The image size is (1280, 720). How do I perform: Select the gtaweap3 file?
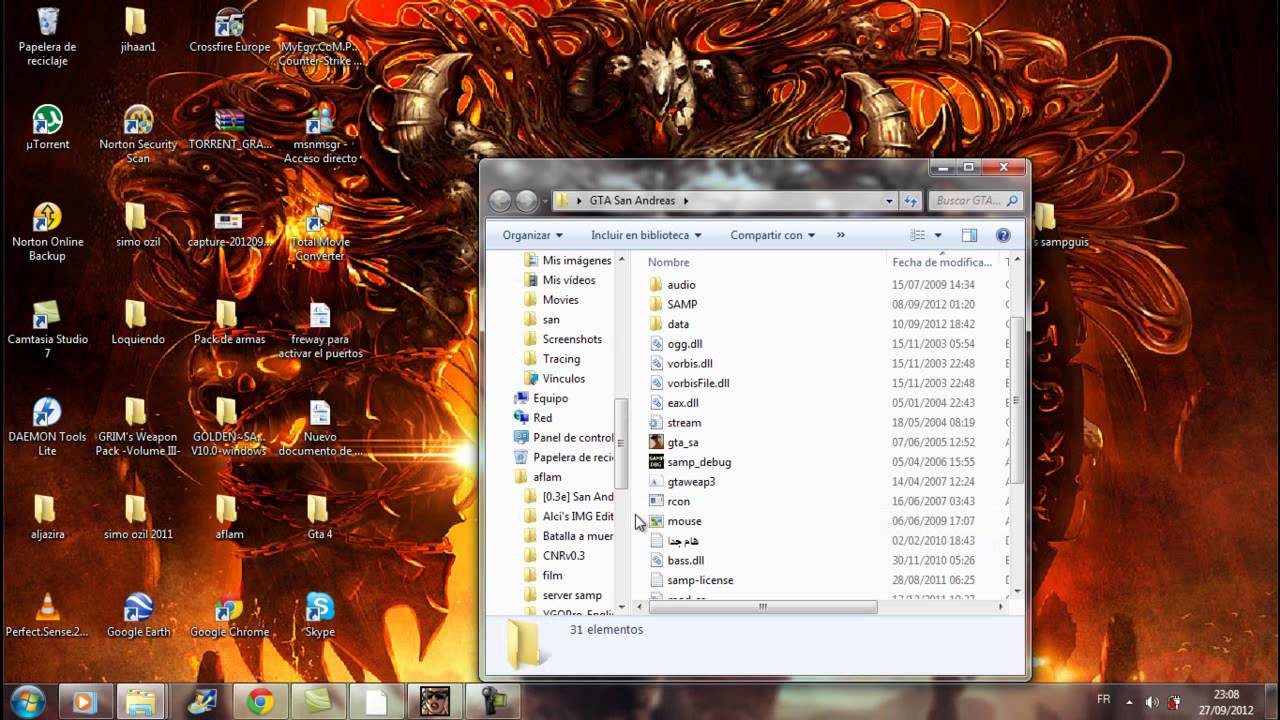point(691,482)
